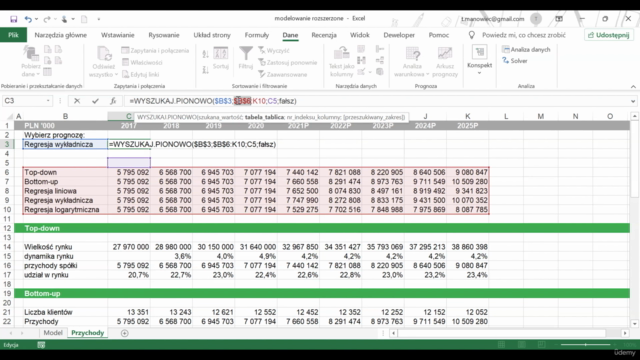Open the Widok tab
Image resolution: width=640 pixels, height=360 pixels.
coord(360,35)
